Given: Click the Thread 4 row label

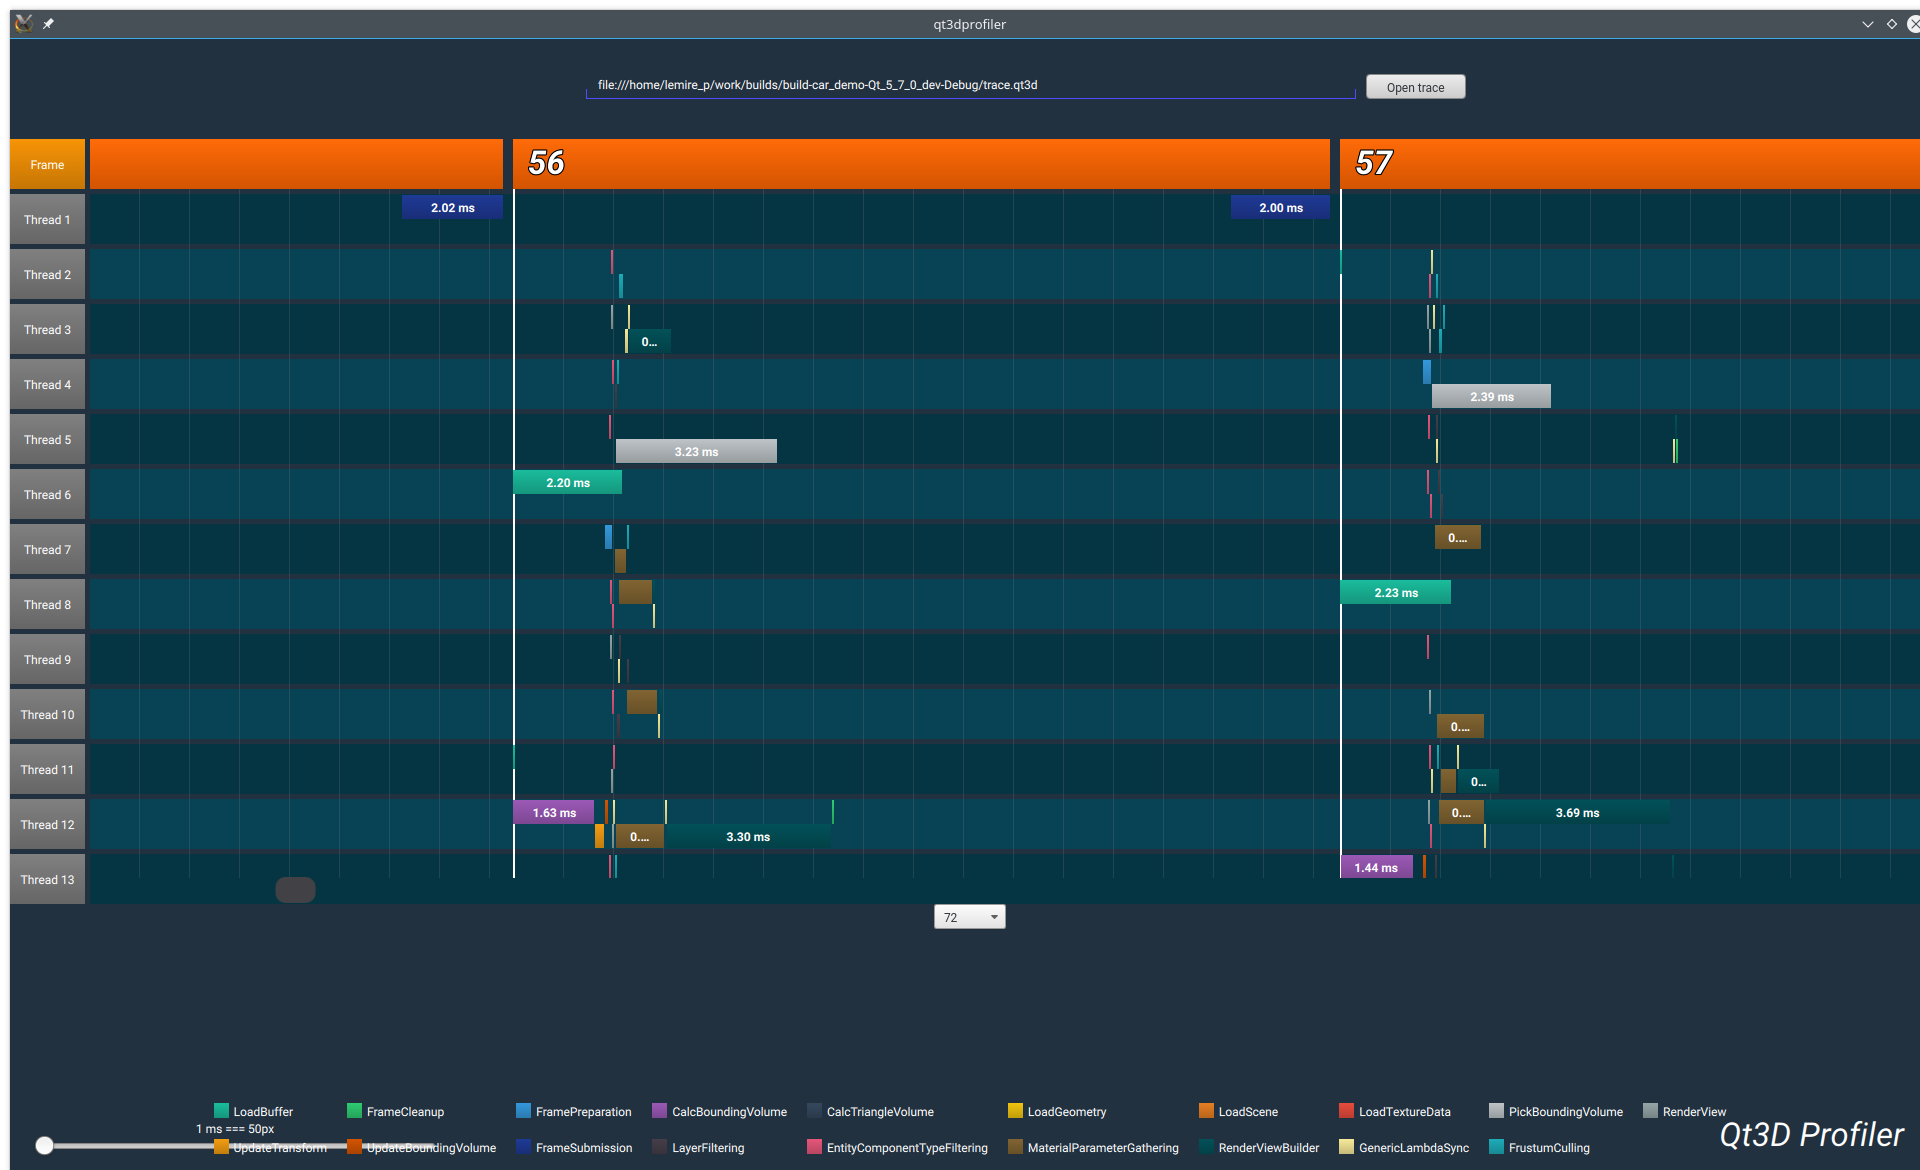Looking at the screenshot, I should [47, 385].
